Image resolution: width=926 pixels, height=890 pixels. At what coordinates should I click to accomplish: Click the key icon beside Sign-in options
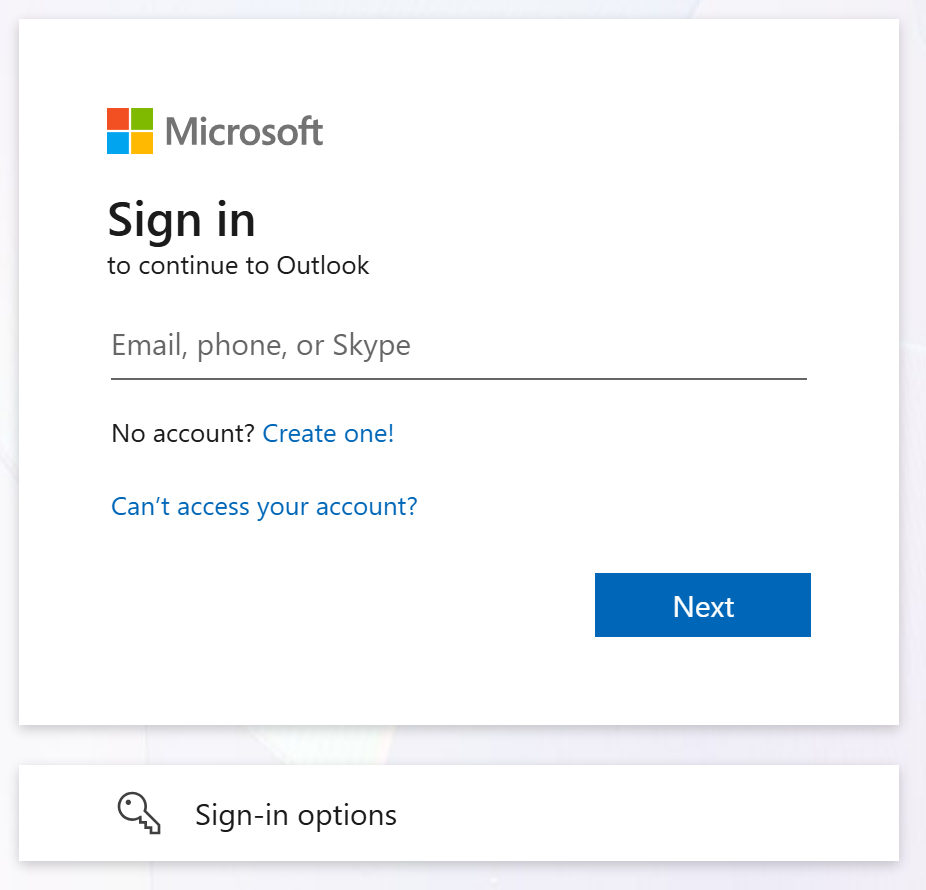point(139,813)
